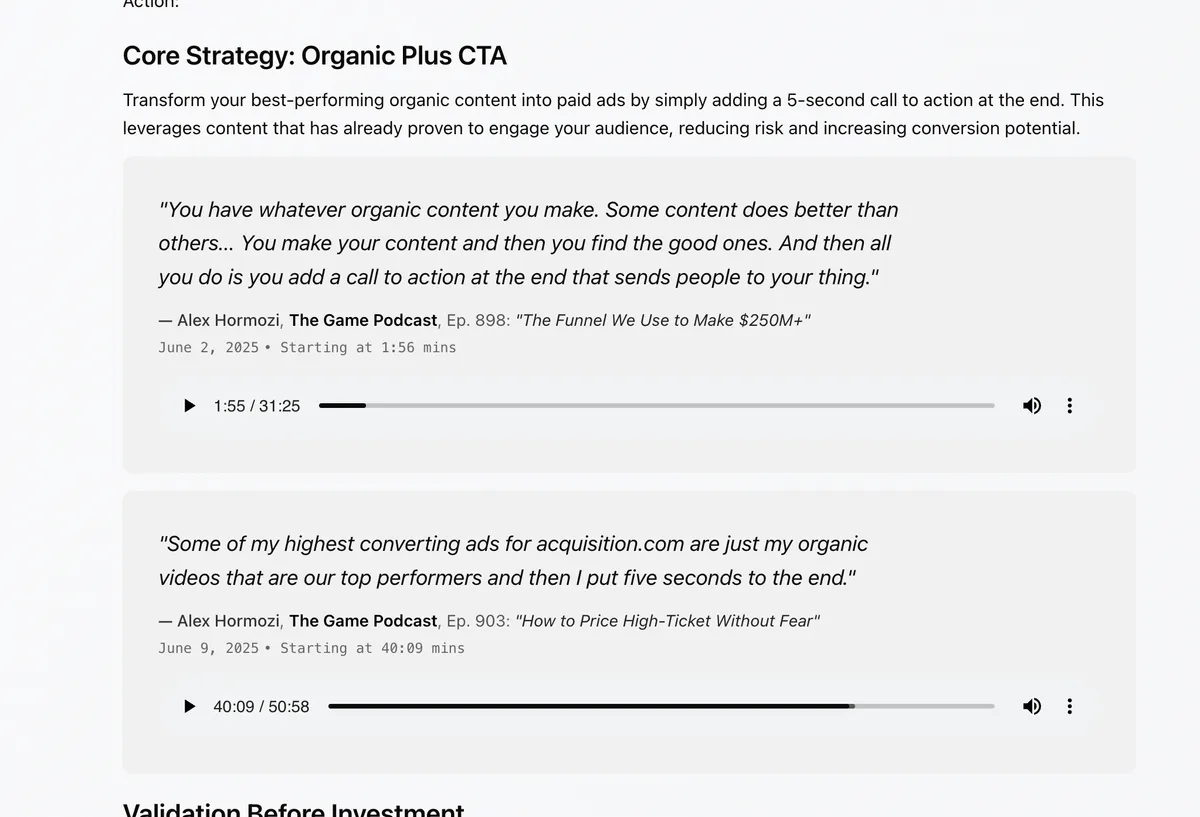The width and height of the screenshot is (1200, 817).
Task: Click the title "How to Price High-Ticket Without Fear"
Action: (667, 621)
